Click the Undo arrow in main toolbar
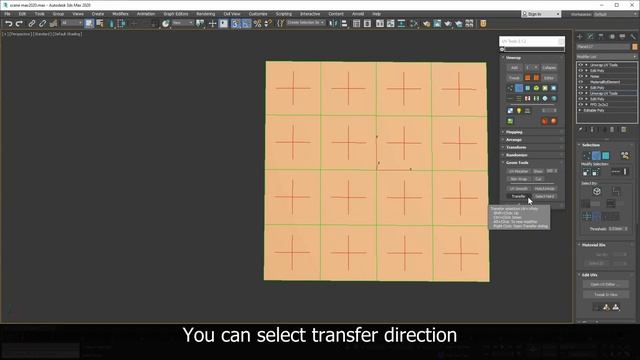Viewport: 640px width, 360px height. pos(8,24)
